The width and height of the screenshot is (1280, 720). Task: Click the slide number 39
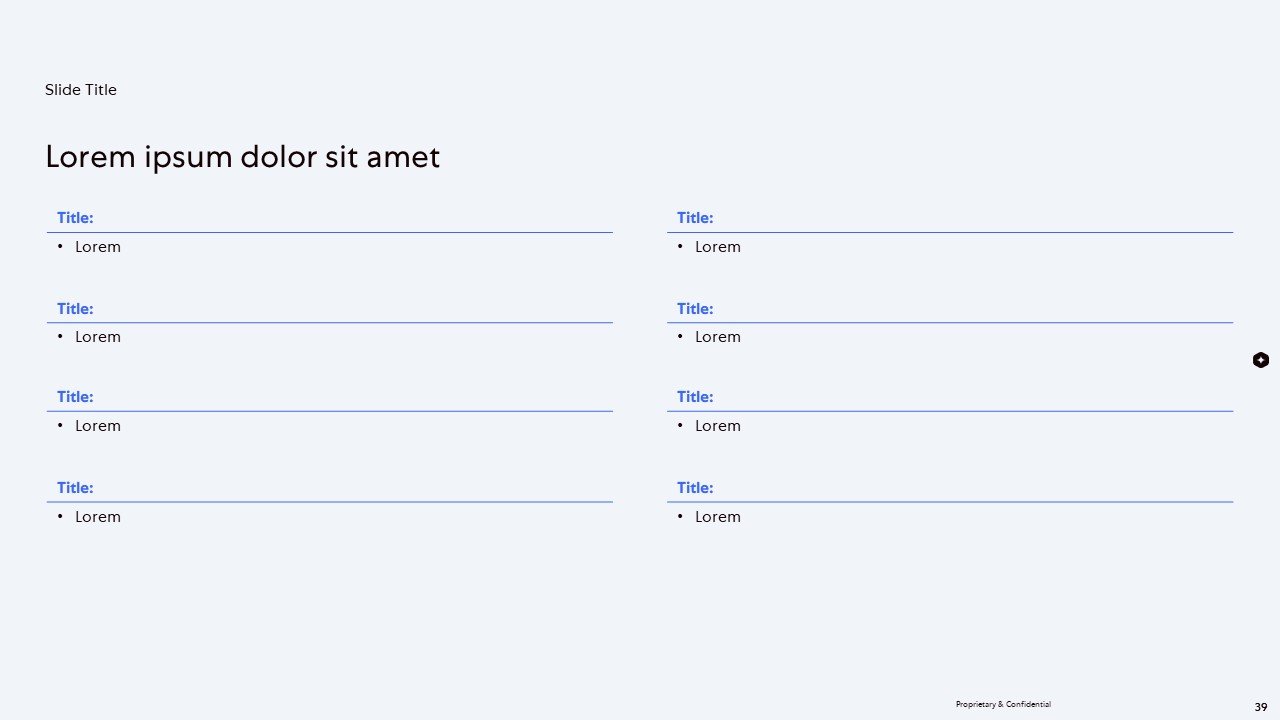point(1261,707)
